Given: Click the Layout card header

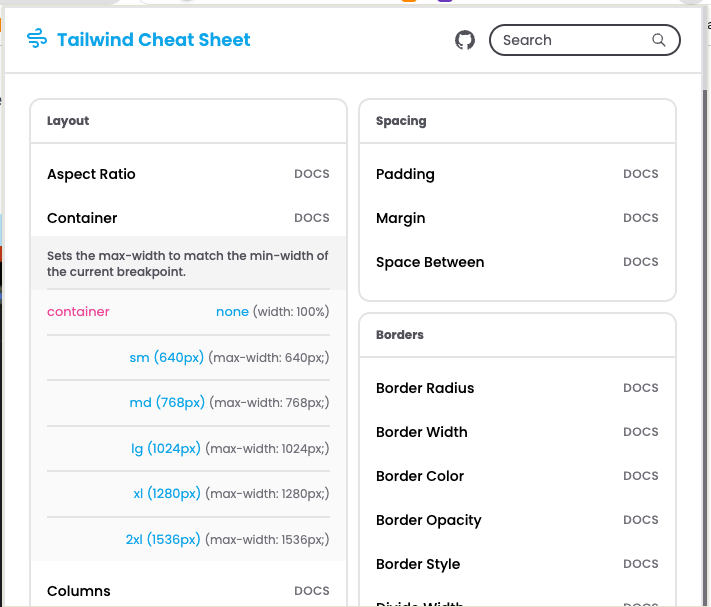Looking at the screenshot, I should pyautogui.click(x=189, y=121).
